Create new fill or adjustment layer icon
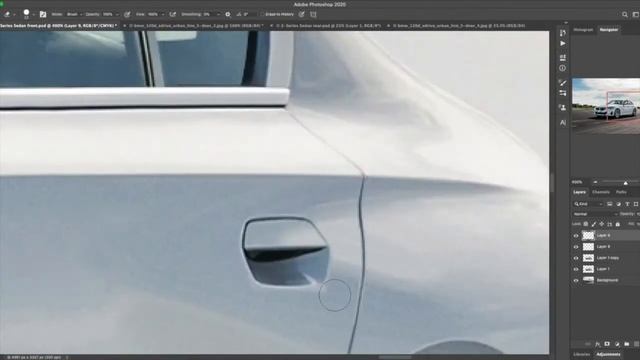 pos(617,344)
